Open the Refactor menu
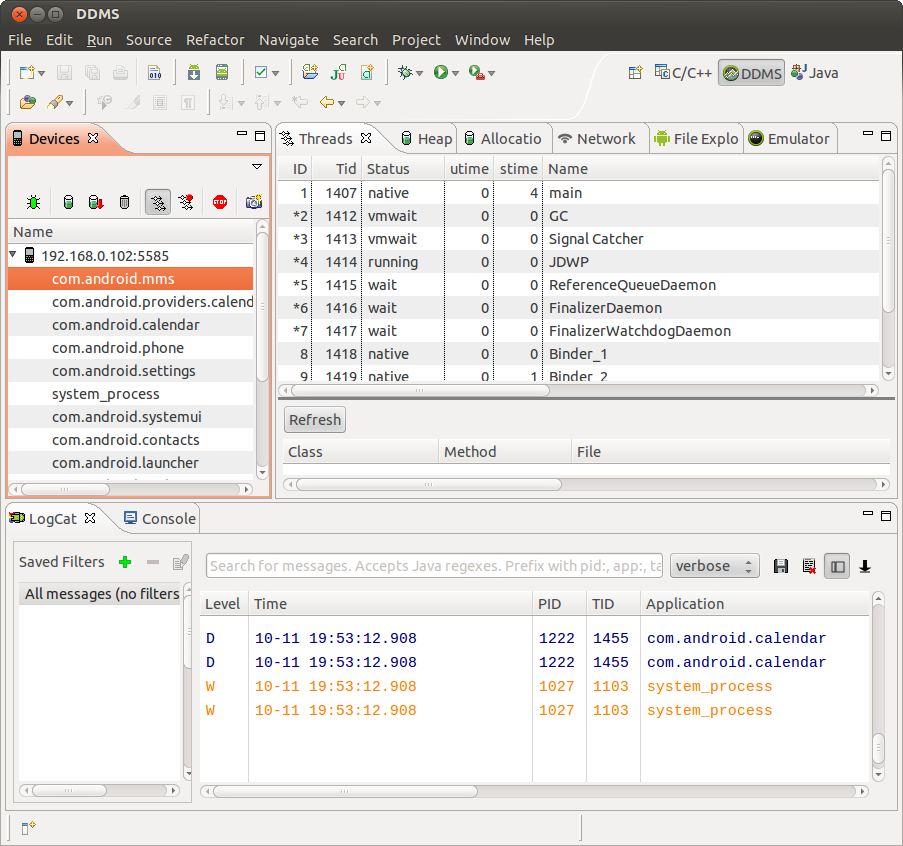903x846 pixels. point(215,40)
